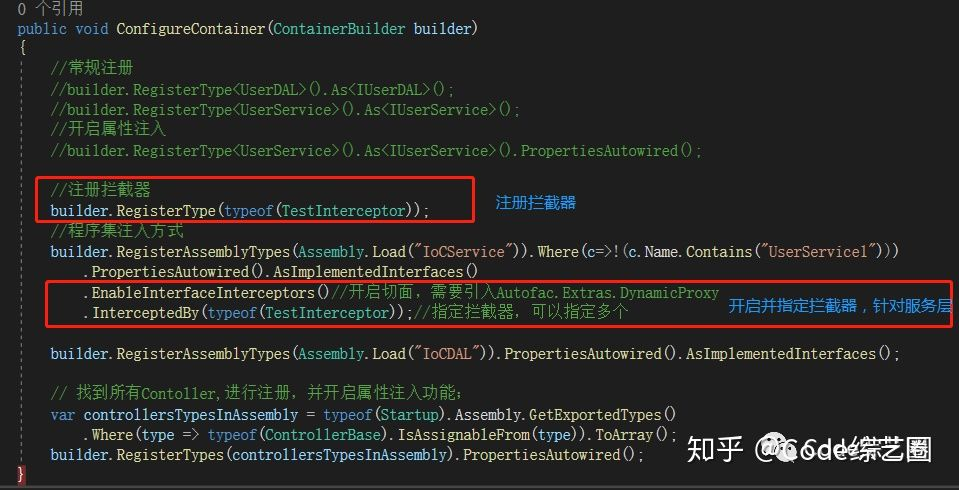
Task: Click TestInterceptor in the RegisterType call
Action: (344, 211)
